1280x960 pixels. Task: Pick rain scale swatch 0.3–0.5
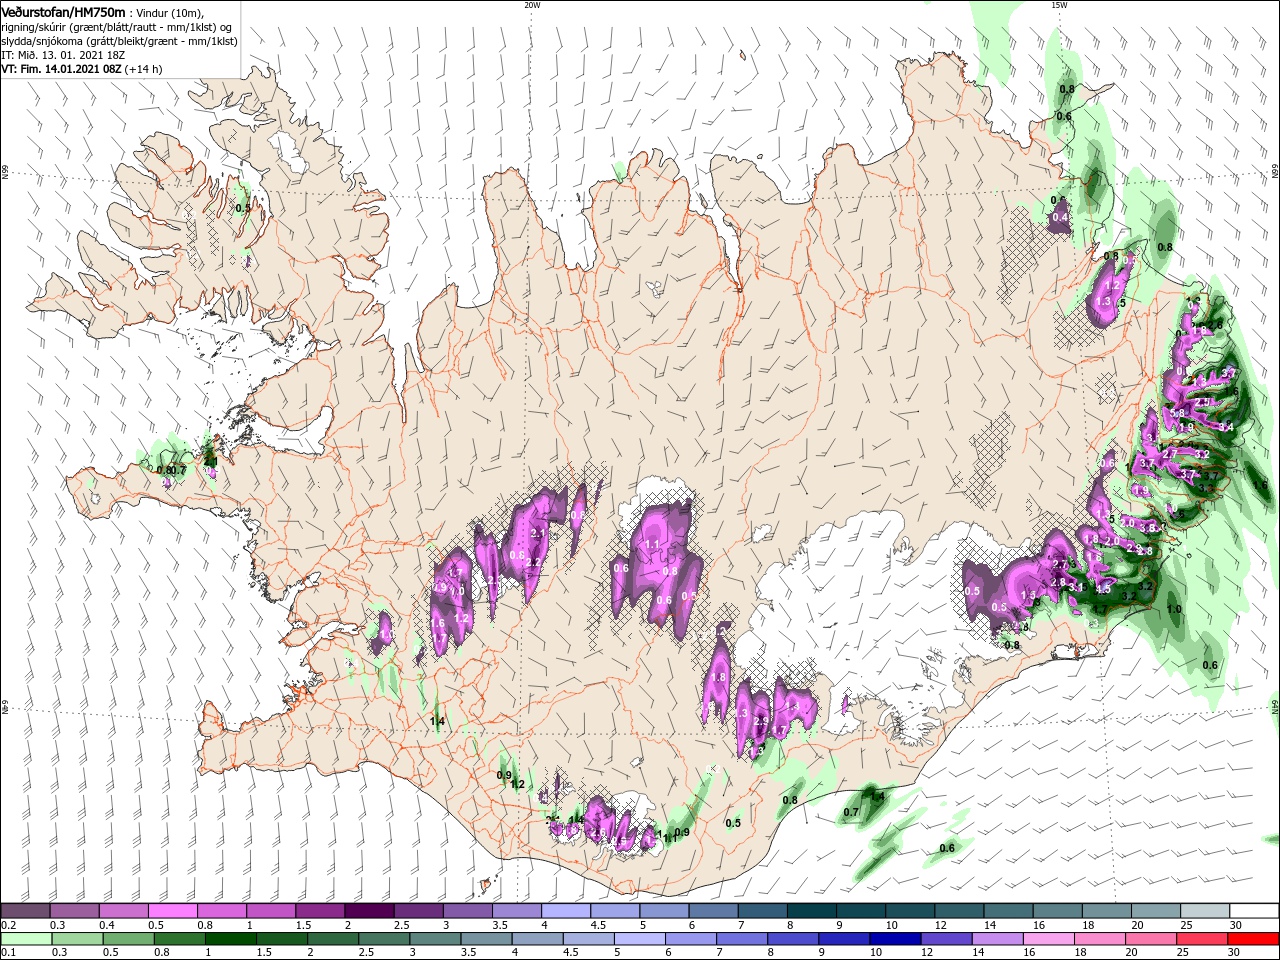coord(77,939)
